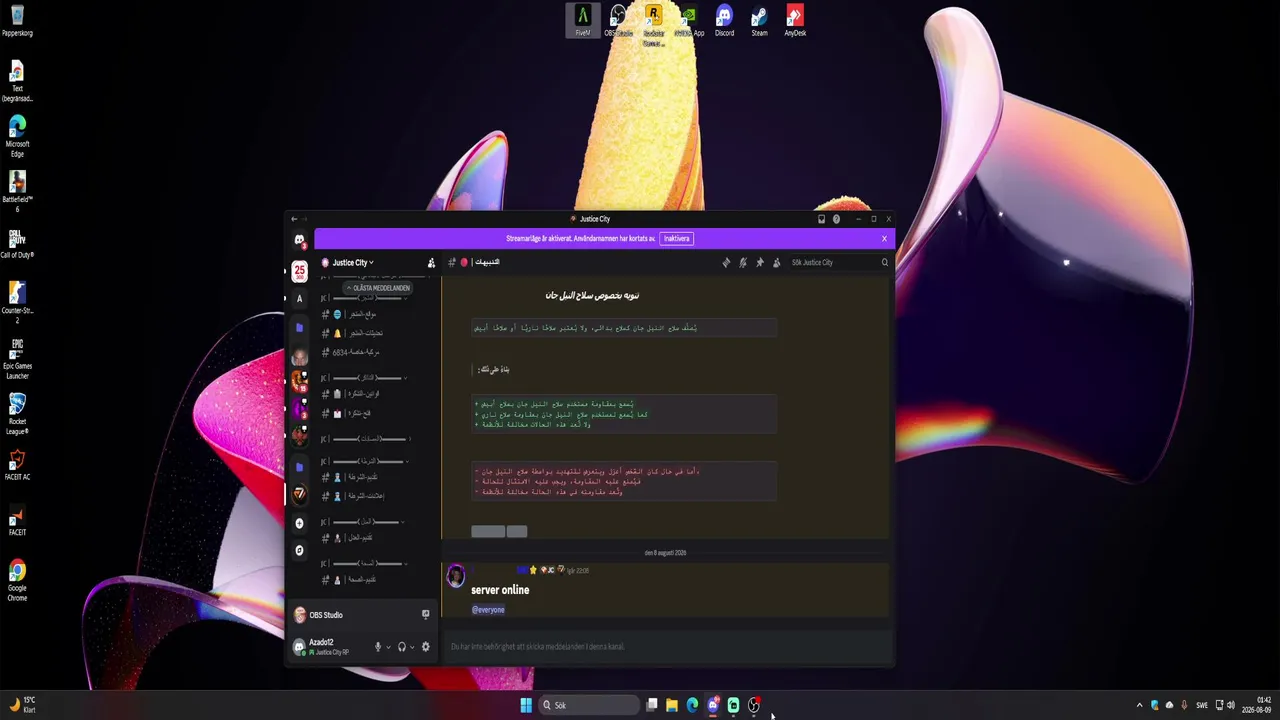This screenshot has width=1280, height=720.
Task: Open Discord desktop shortcut
Action: [x=724, y=20]
